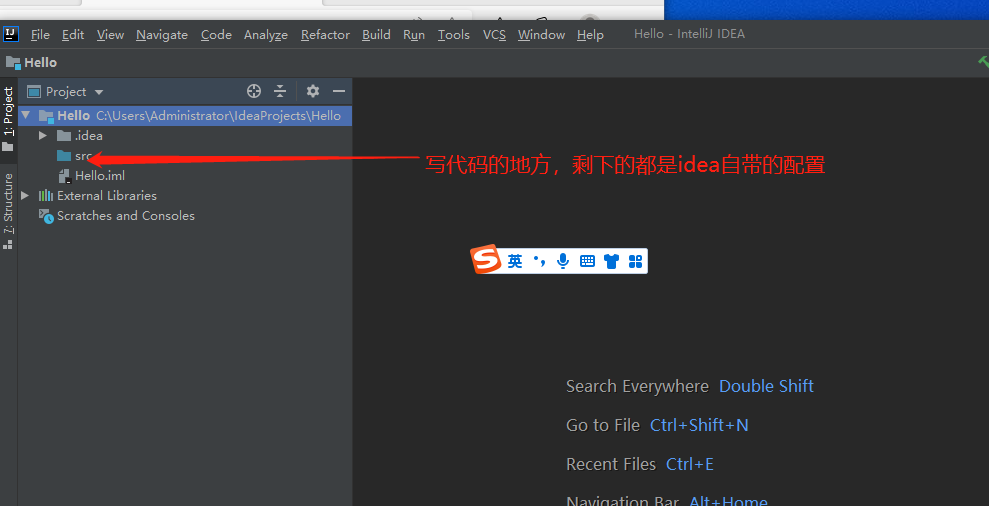Screen dimensions: 989x506
Task: Click the .idea folder icon
Action: (64, 136)
